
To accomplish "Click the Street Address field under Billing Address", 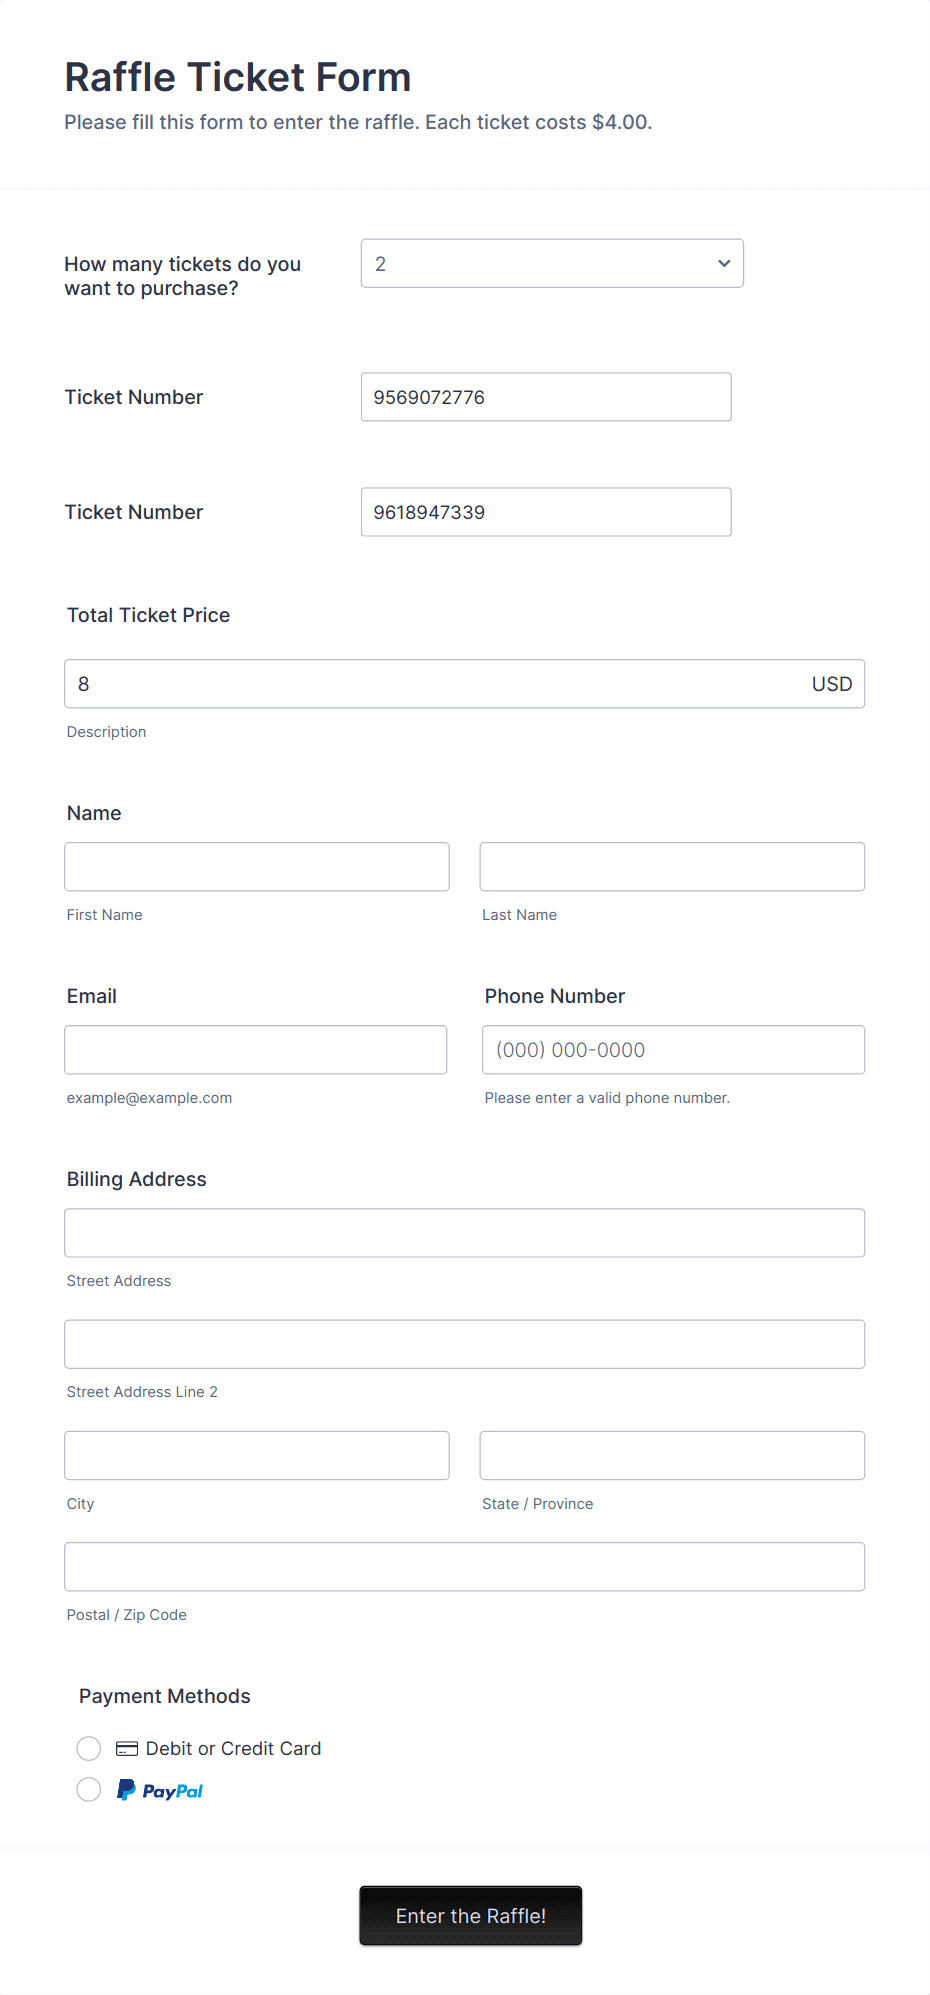I will (x=464, y=1232).
